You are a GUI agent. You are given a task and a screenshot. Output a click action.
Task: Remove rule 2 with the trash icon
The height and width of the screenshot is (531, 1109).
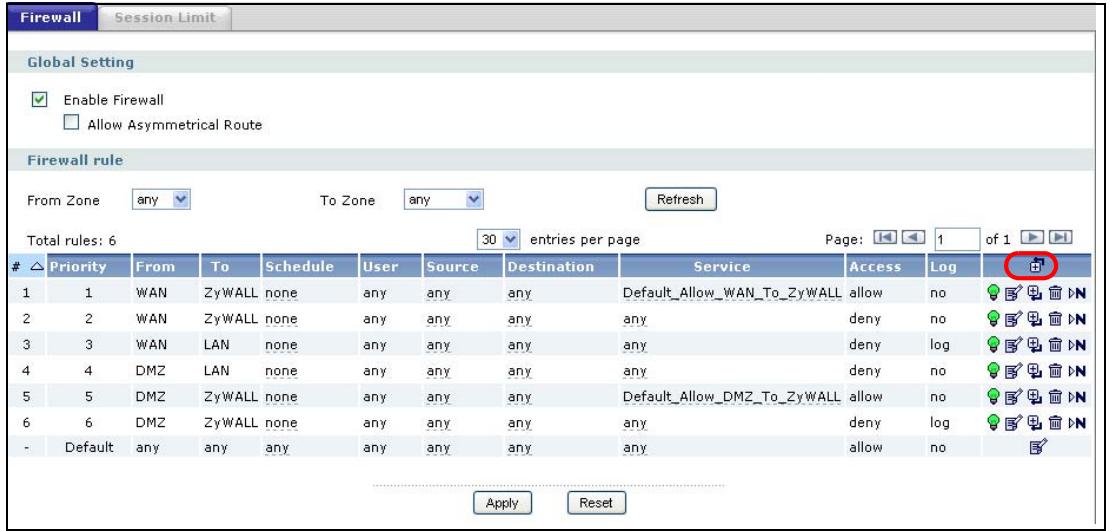[1055, 319]
